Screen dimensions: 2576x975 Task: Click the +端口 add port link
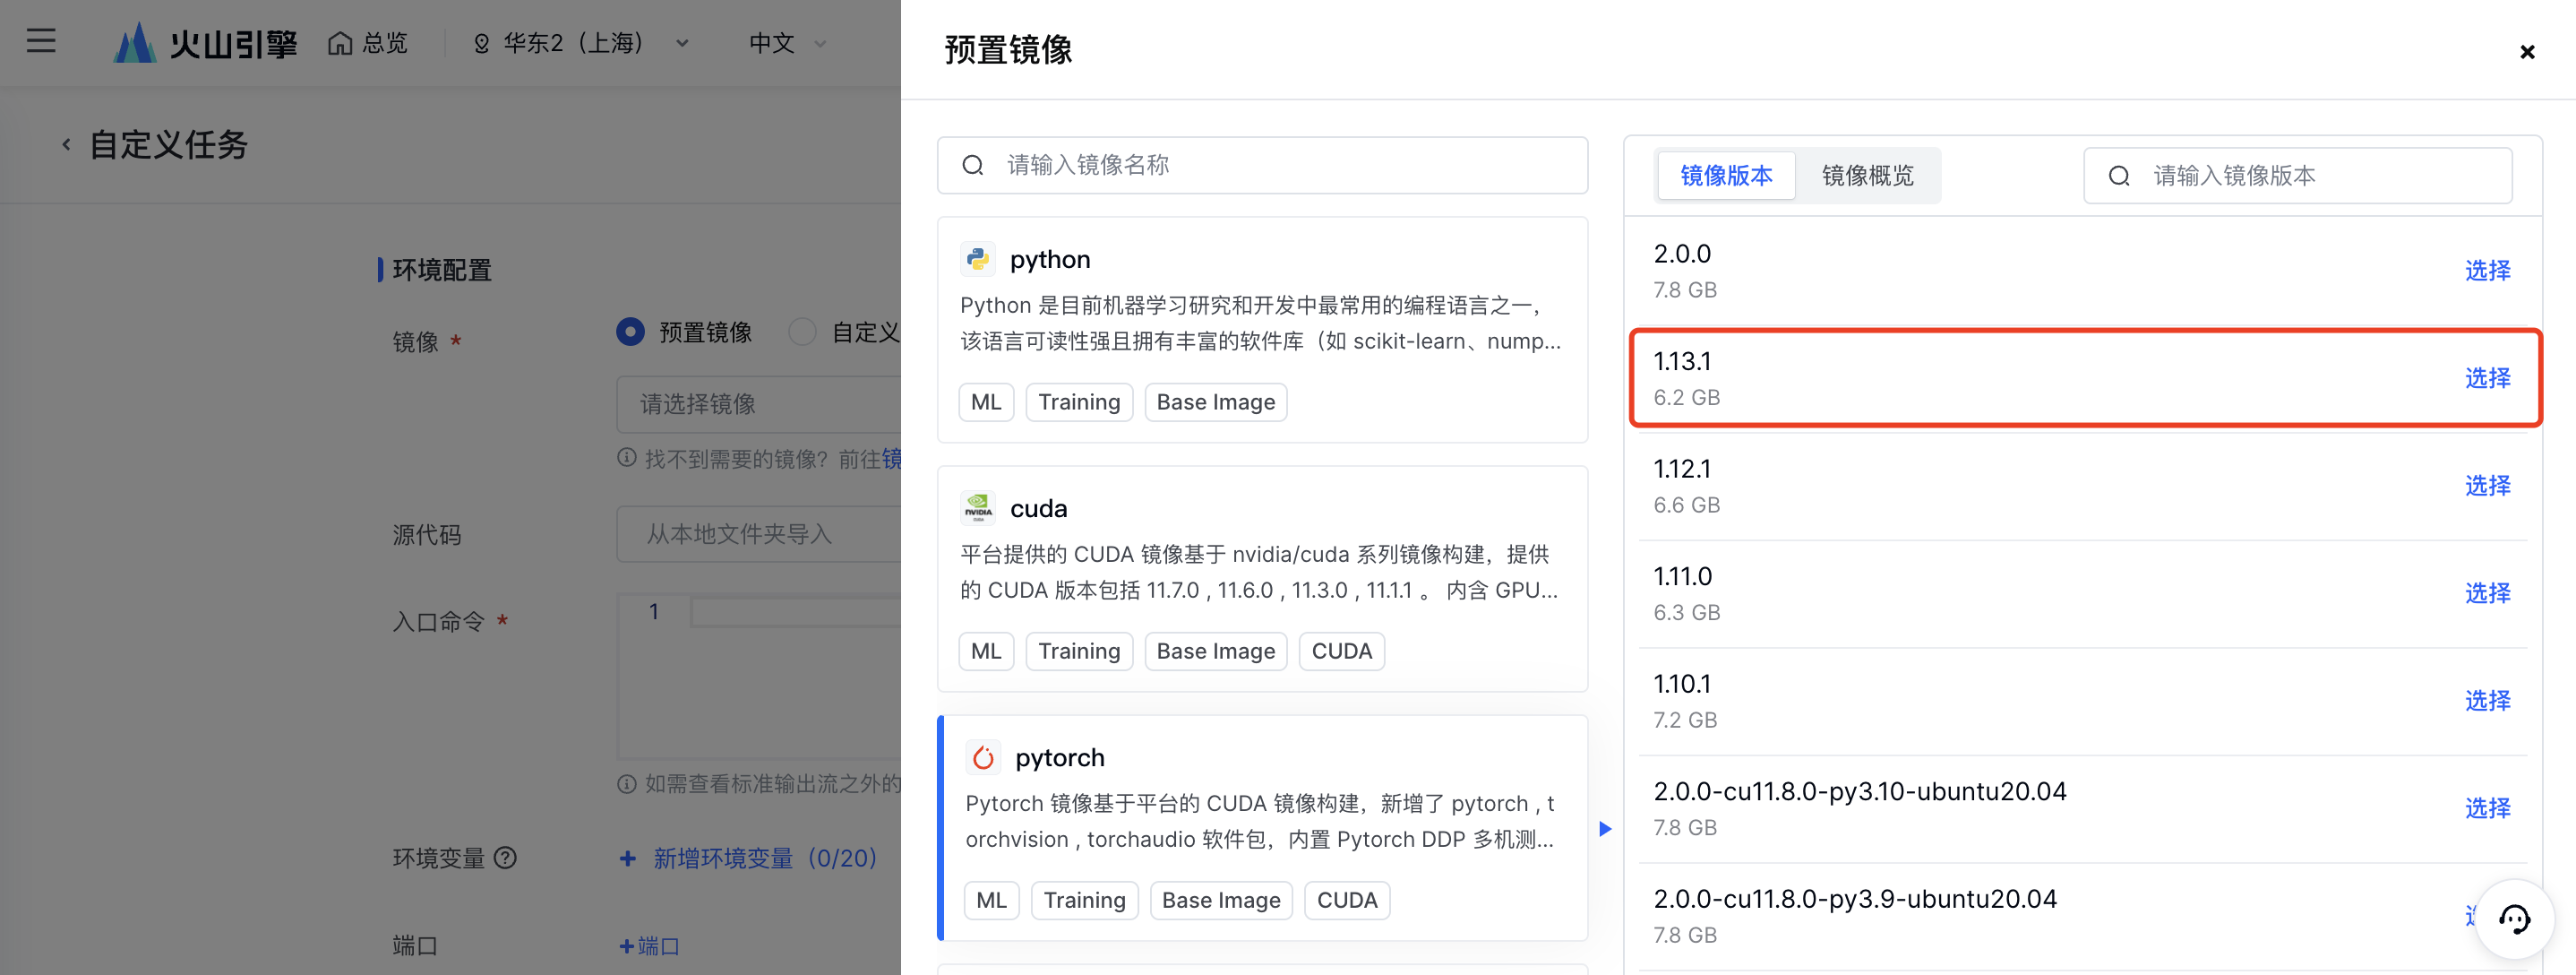click(649, 946)
